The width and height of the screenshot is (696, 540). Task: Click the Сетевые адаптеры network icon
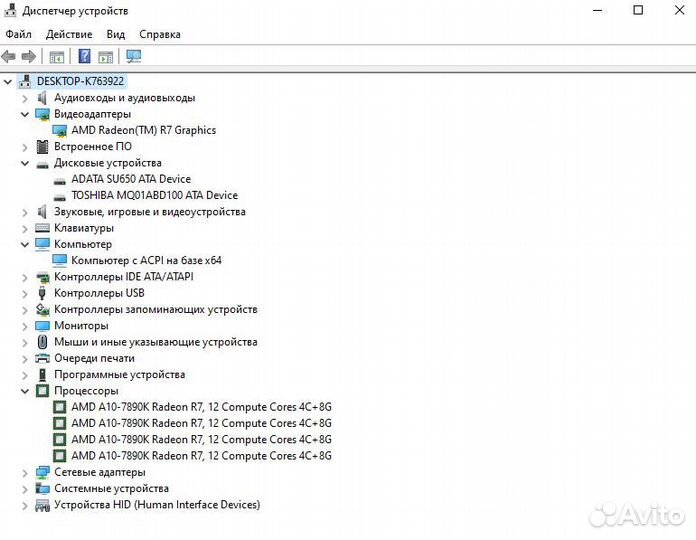42,472
